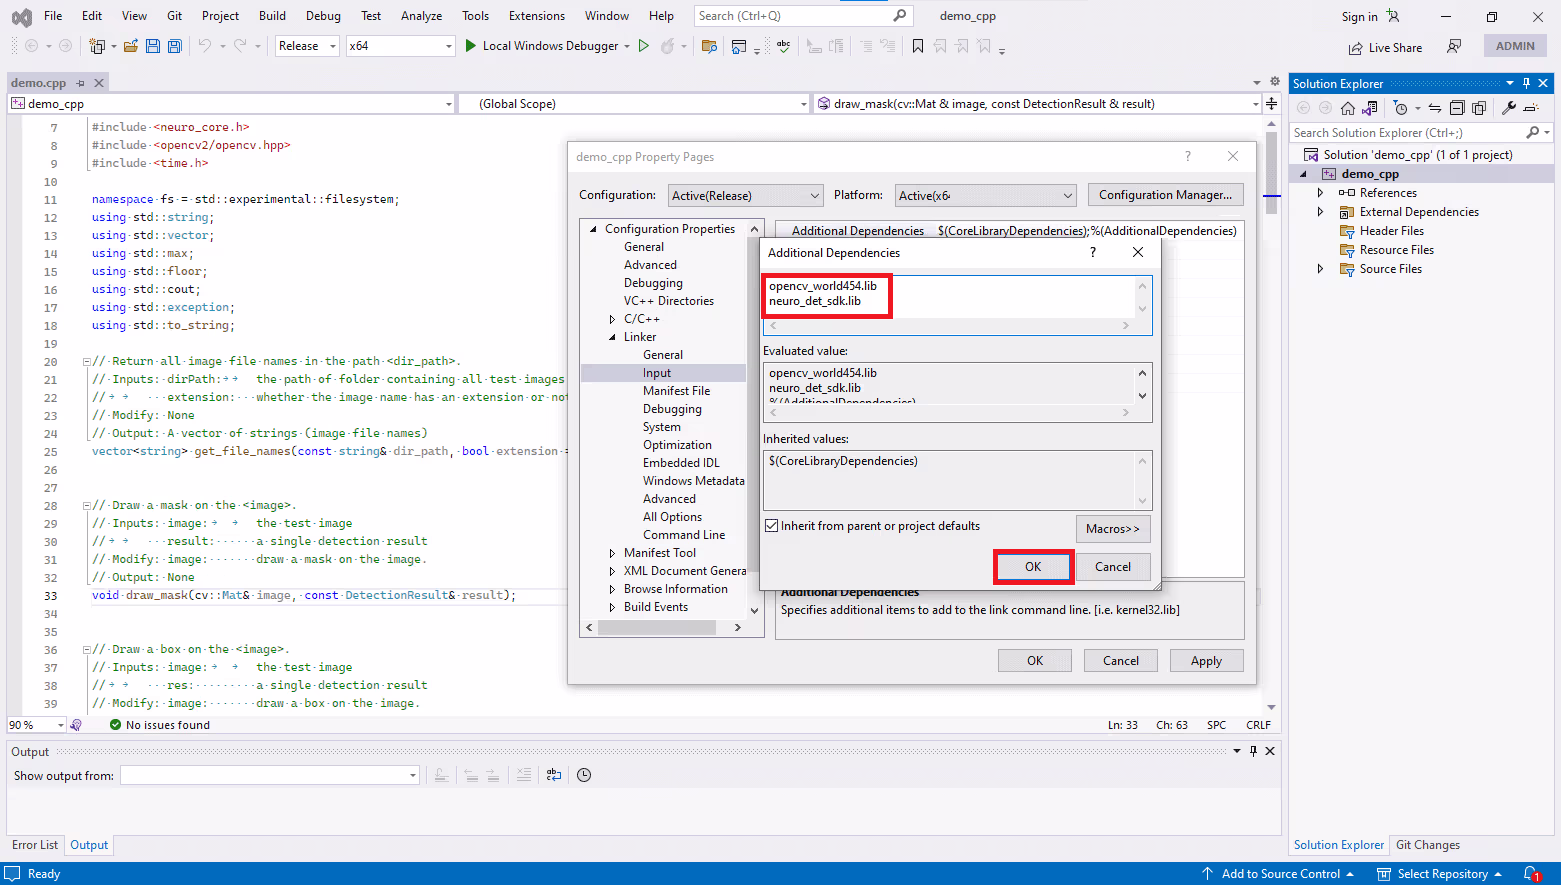Pin the demo.cpp editor tab

click(x=81, y=83)
